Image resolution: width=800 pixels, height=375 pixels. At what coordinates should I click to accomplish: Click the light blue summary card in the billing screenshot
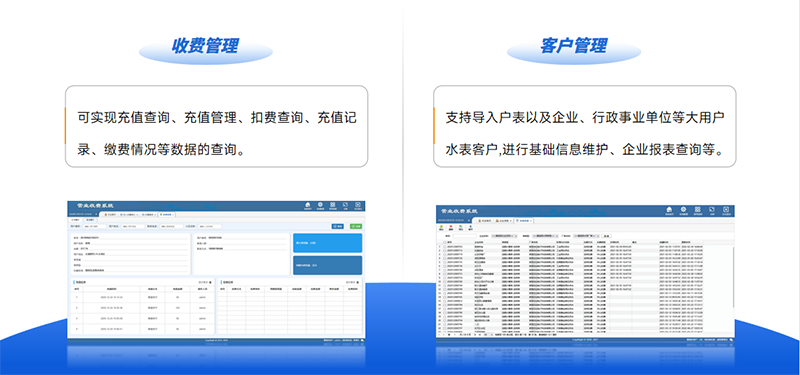[328, 243]
